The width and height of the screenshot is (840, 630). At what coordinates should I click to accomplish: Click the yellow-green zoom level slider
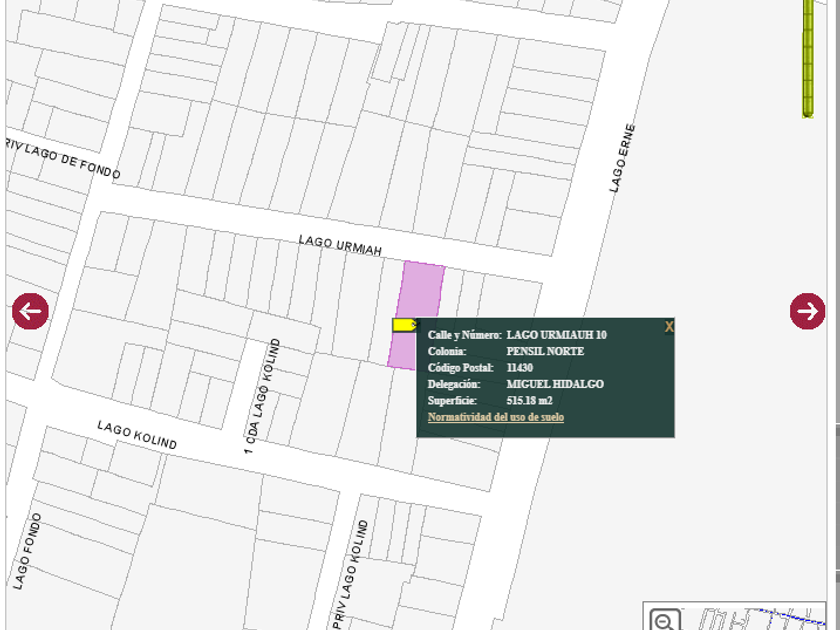point(808,58)
